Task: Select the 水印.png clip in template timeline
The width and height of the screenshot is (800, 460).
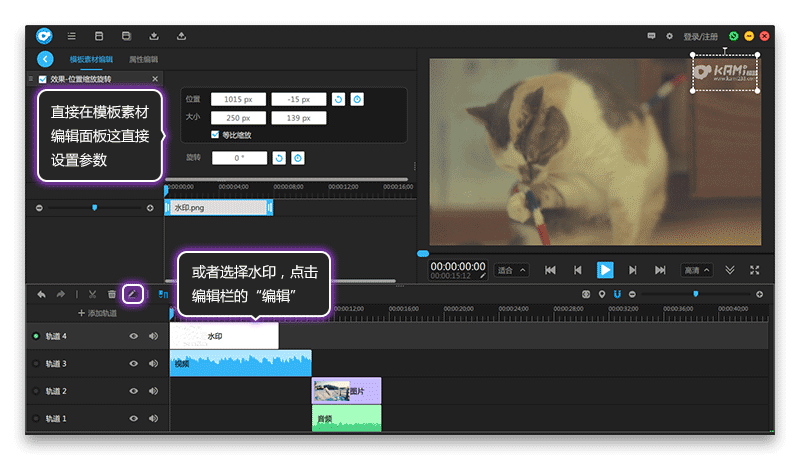Action: (x=218, y=208)
